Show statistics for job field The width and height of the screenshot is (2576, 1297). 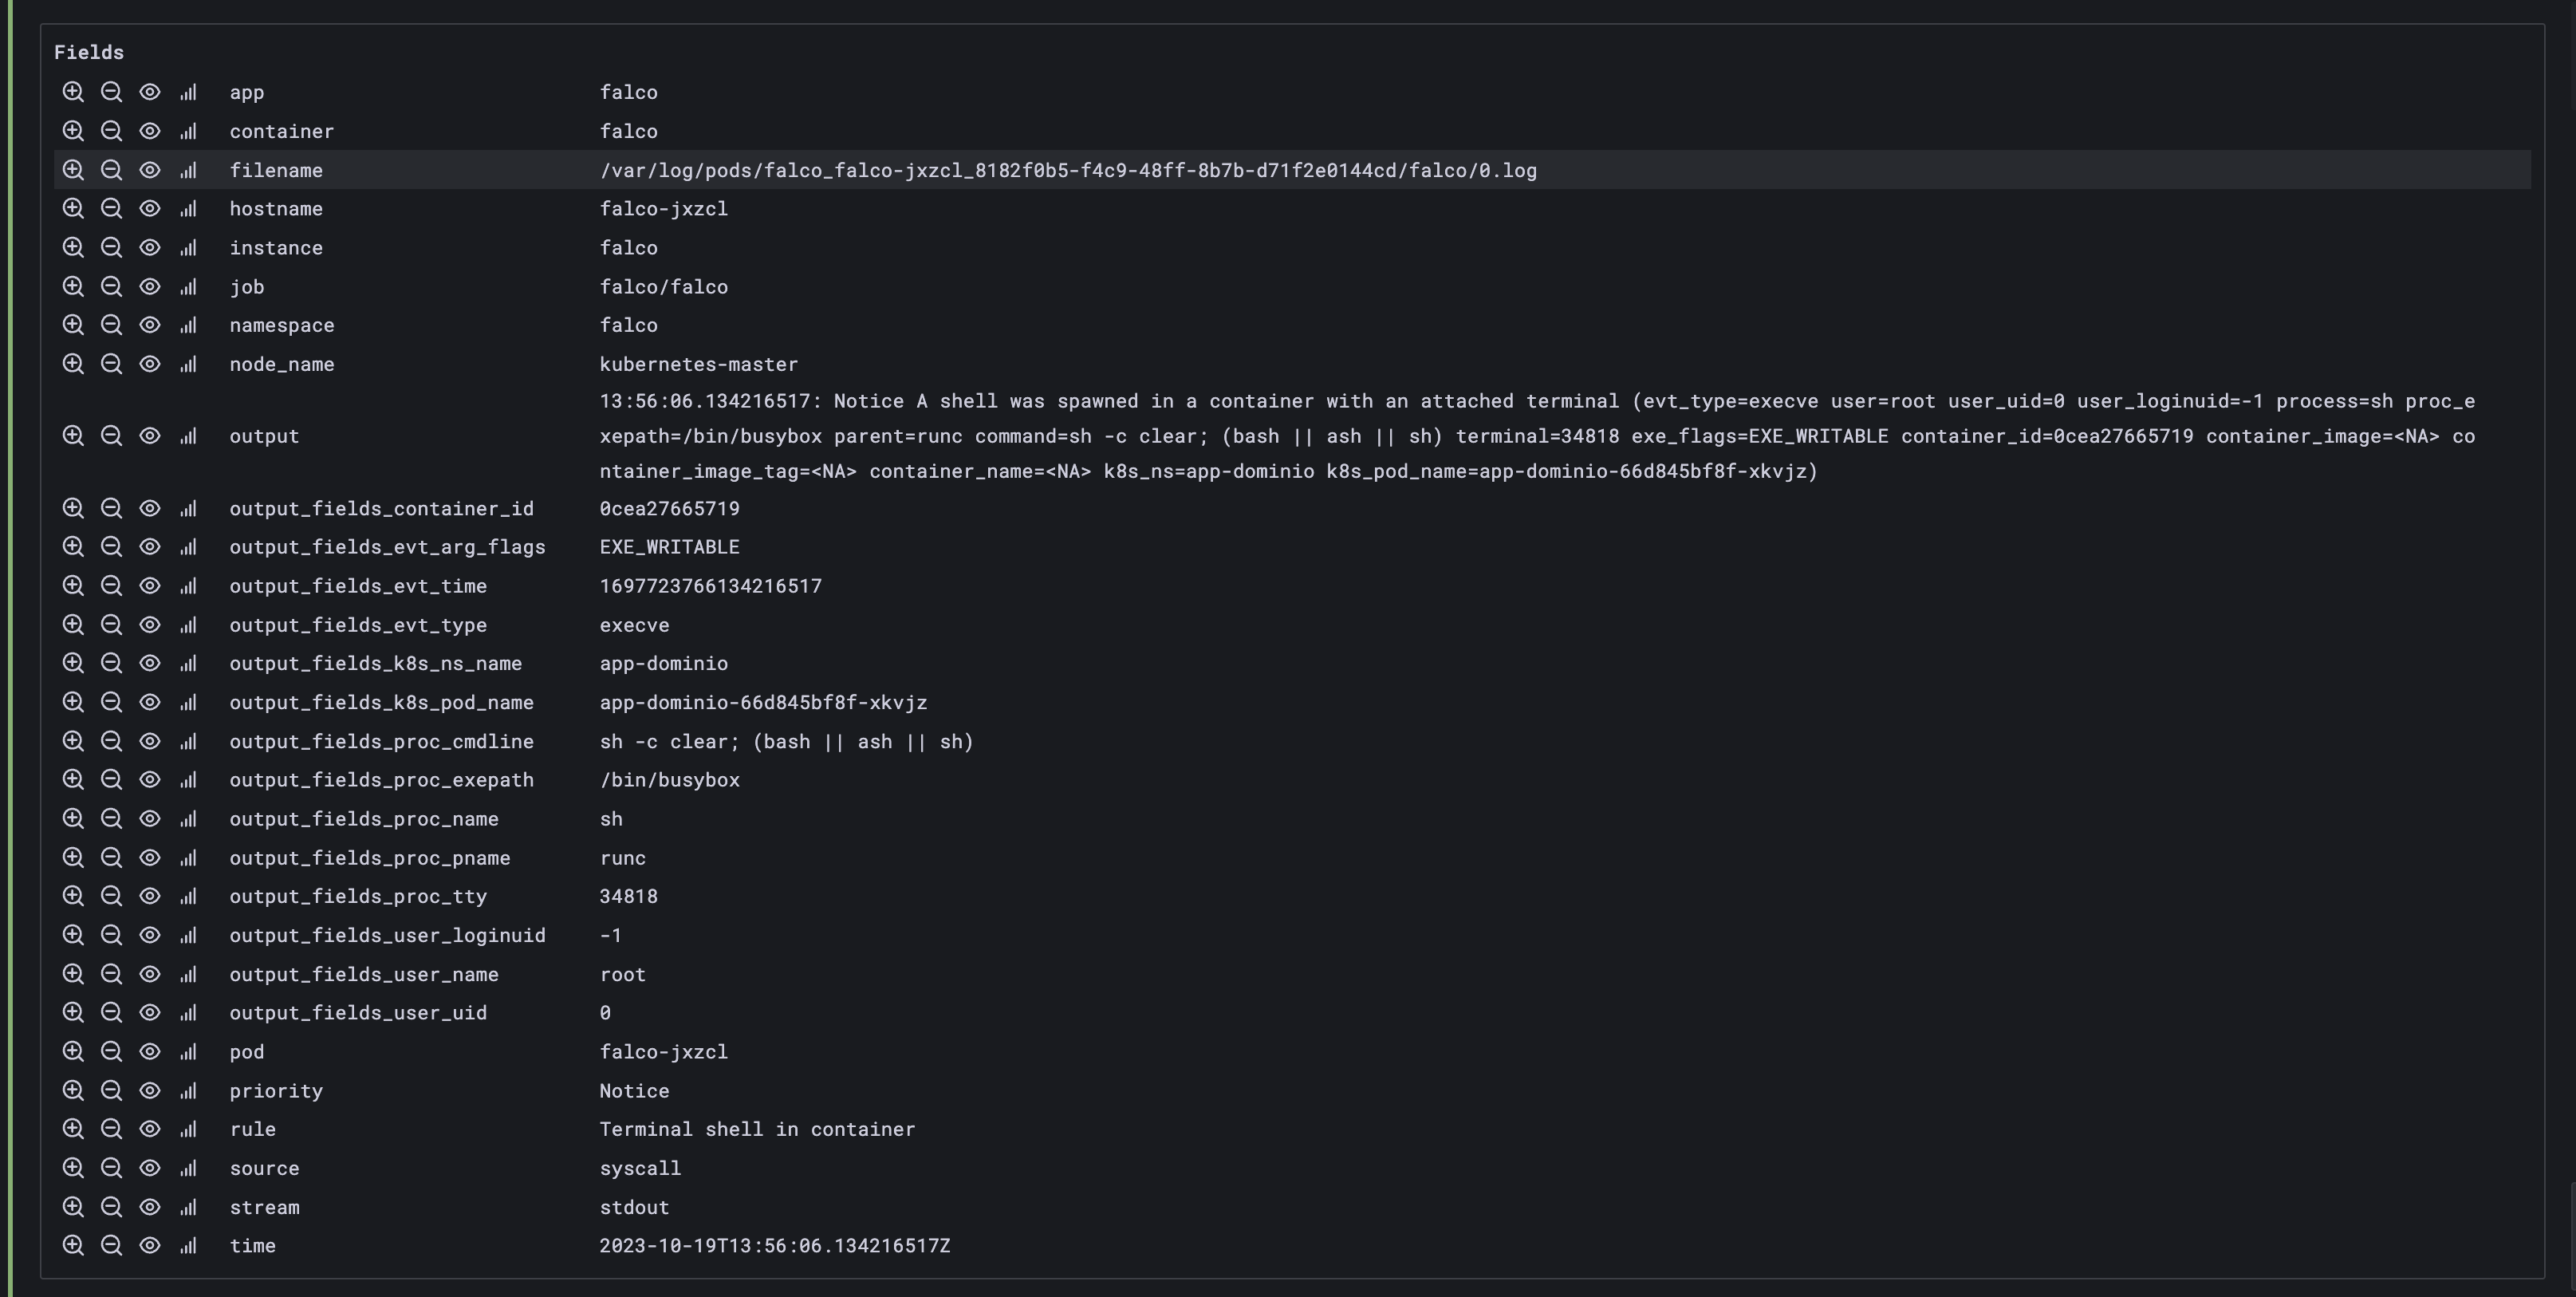(x=188, y=287)
